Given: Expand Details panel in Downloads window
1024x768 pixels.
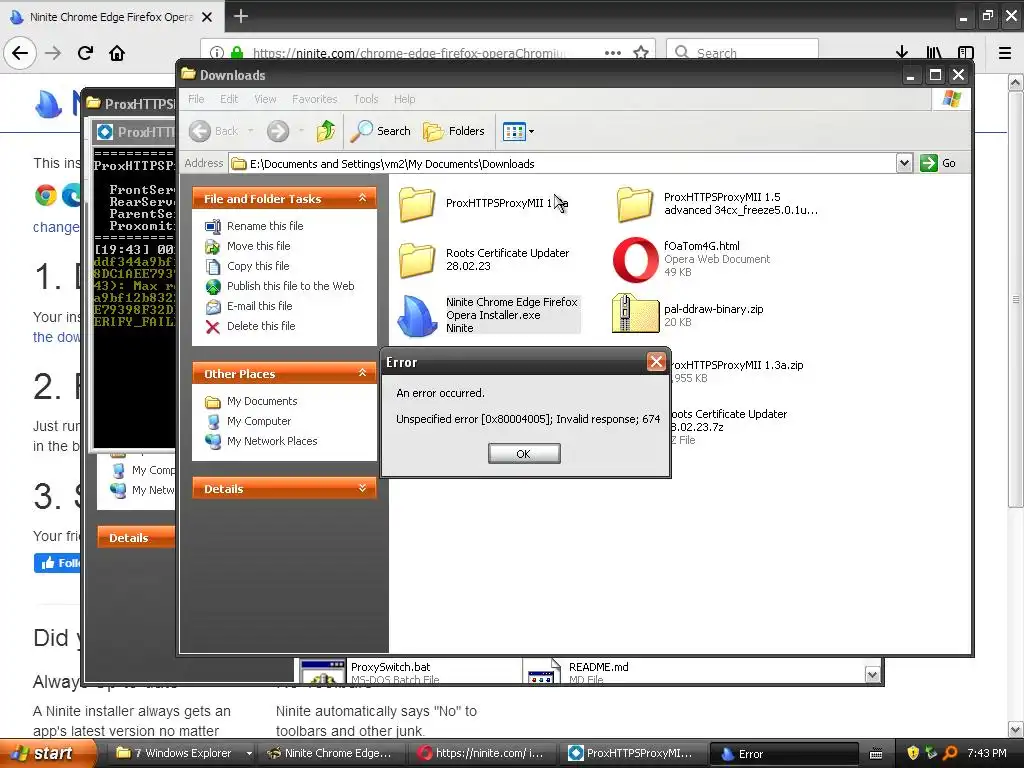Looking at the screenshot, I should pos(362,488).
